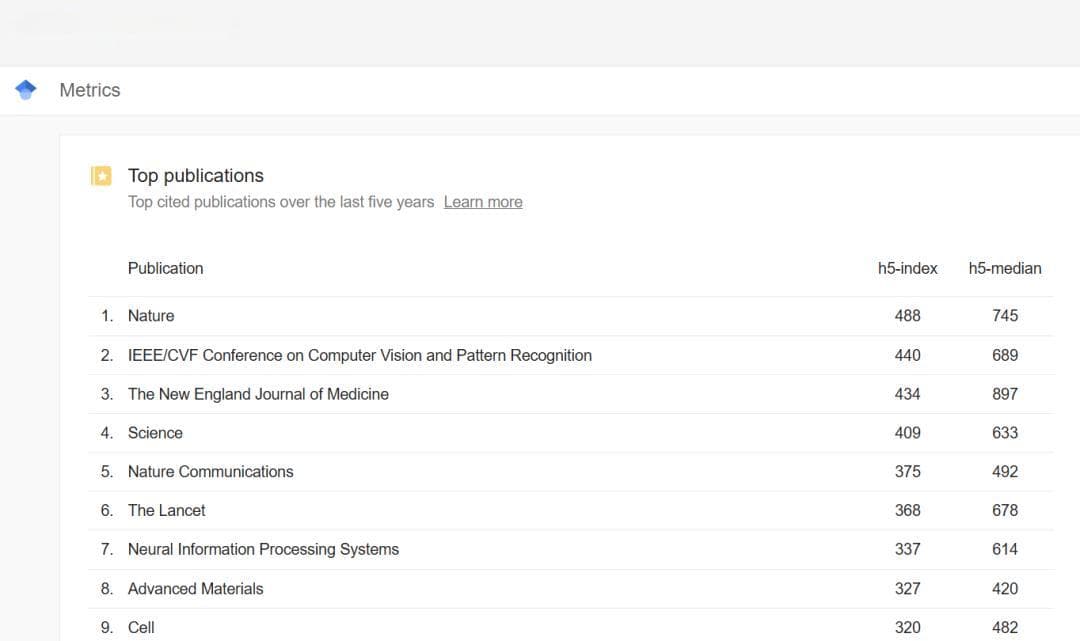The image size is (1080, 641).
Task: Select The New England Journal of Medicine
Action: point(258,394)
